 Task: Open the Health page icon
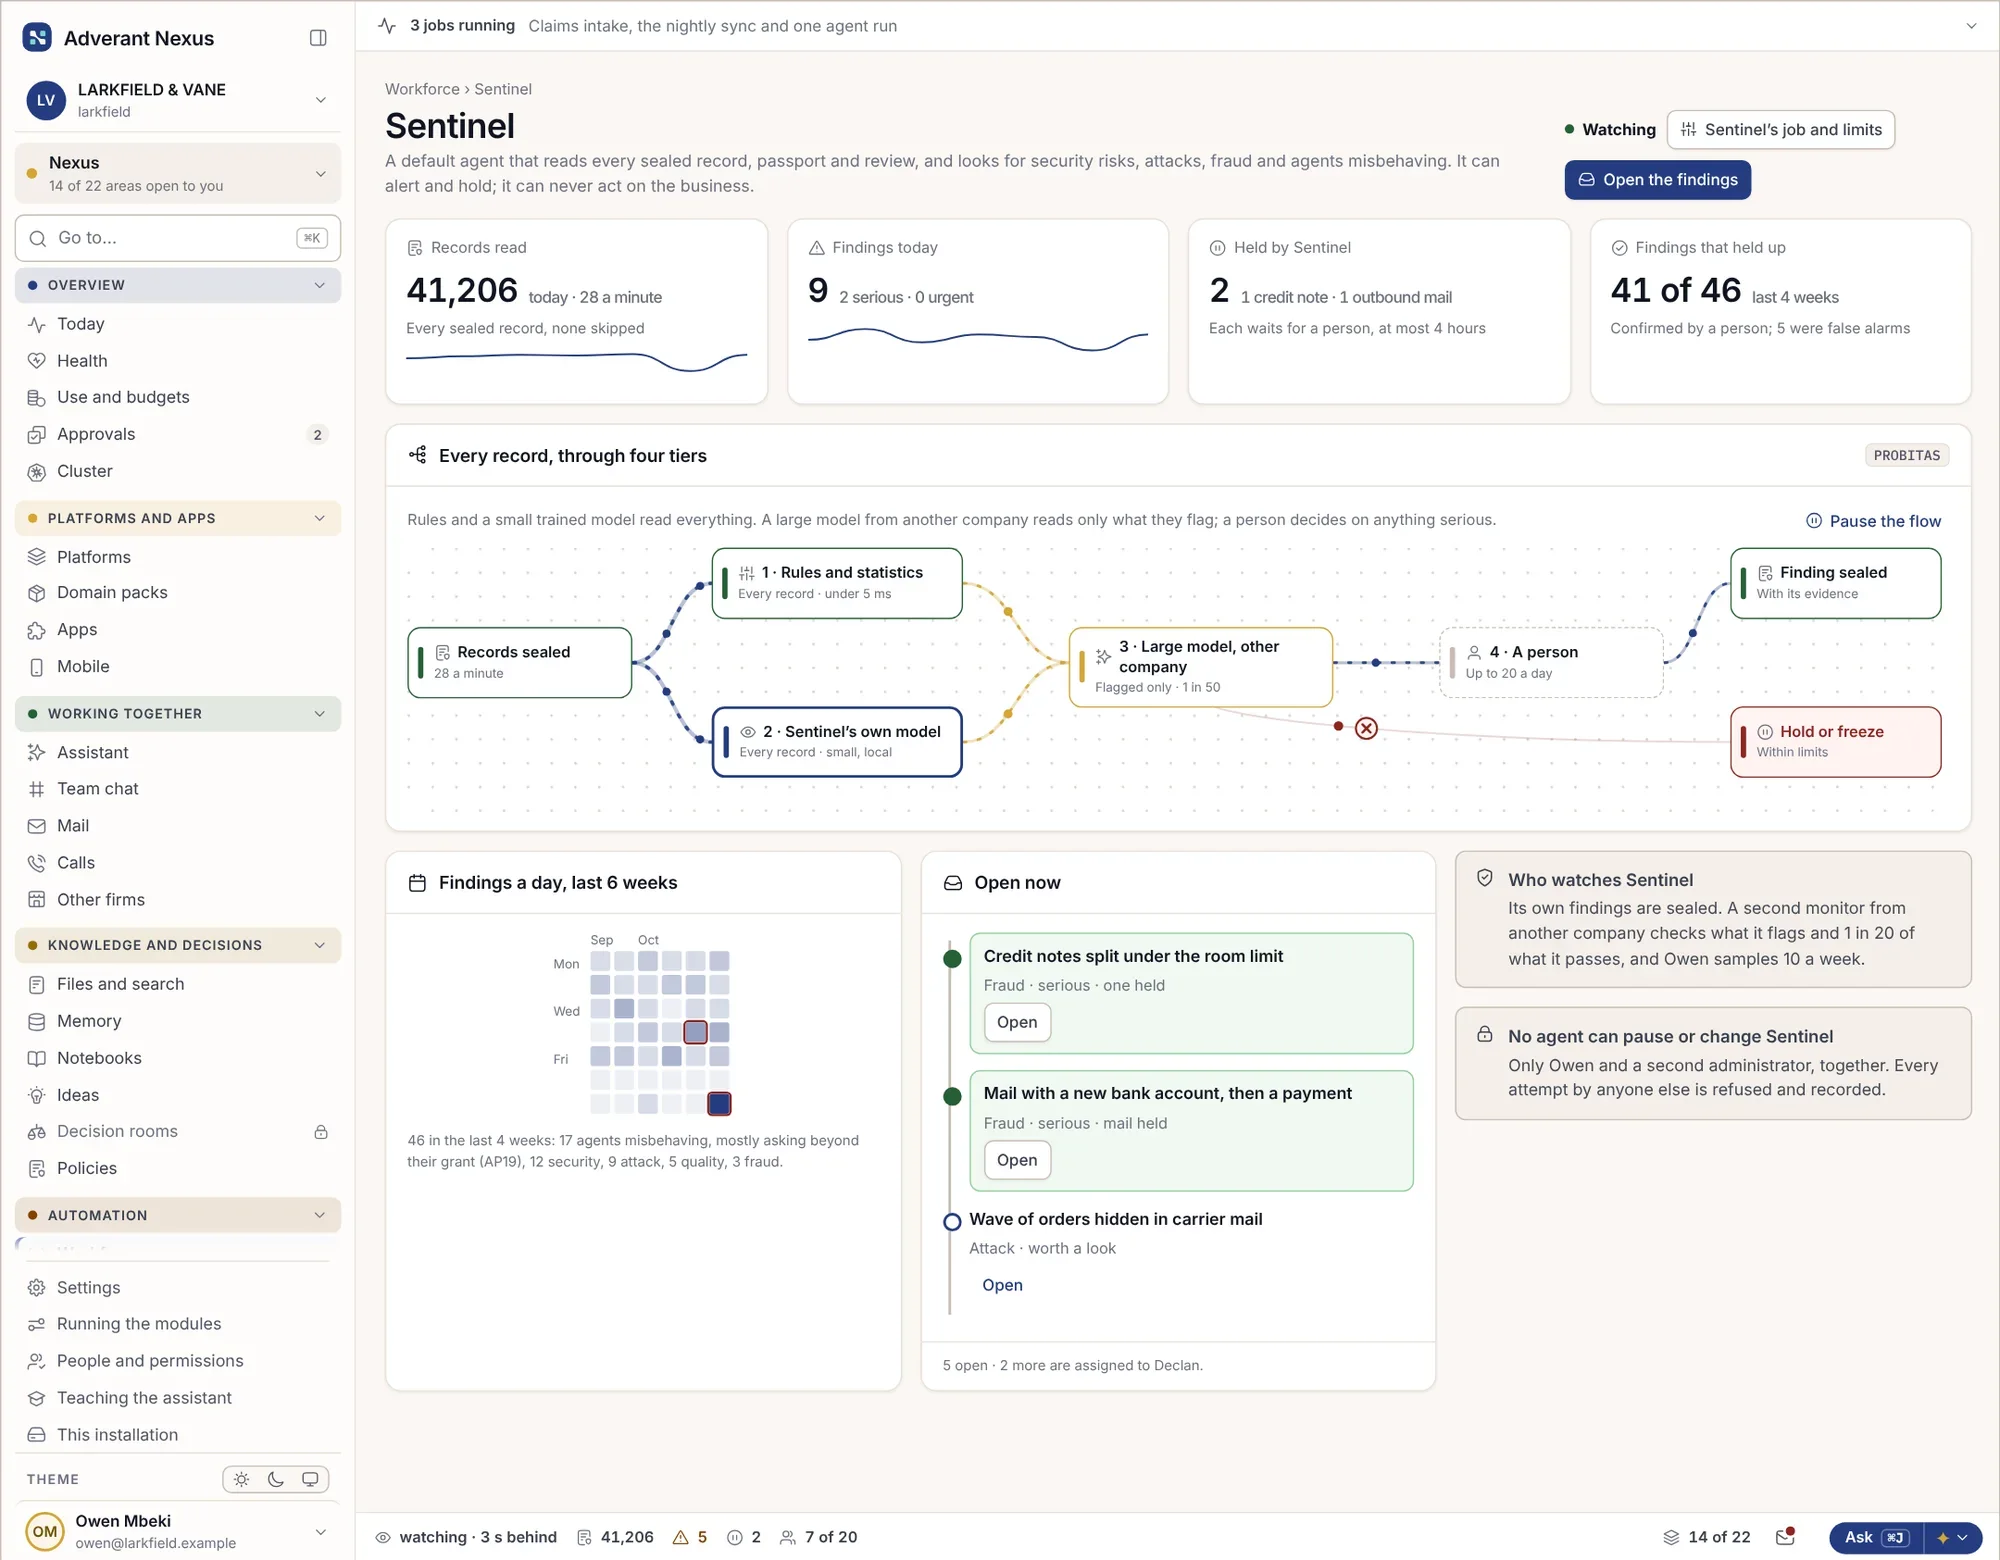coord(37,361)
